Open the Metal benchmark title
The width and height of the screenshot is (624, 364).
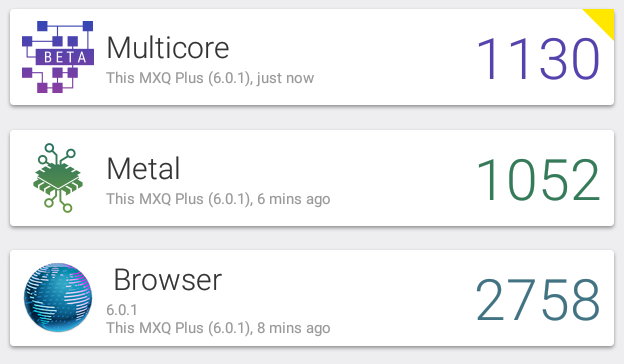143,169
